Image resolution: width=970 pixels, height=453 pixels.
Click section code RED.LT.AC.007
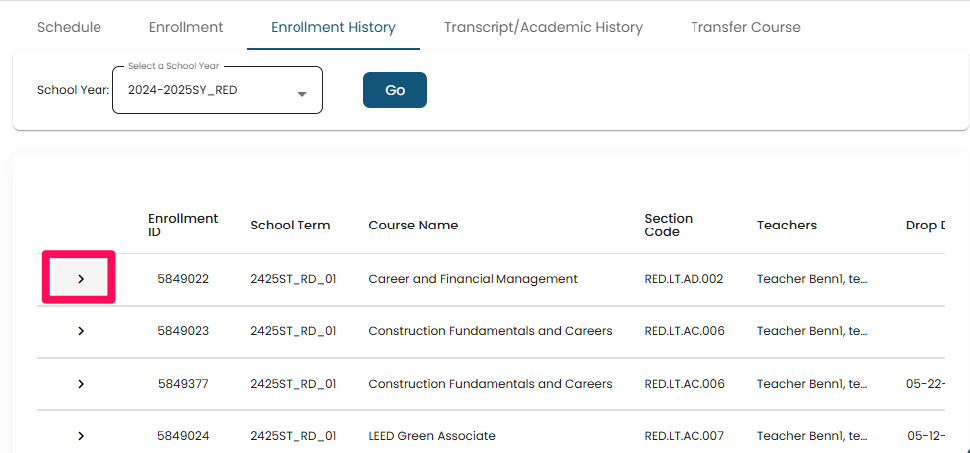pyautogui.click(x=685, y=435)
